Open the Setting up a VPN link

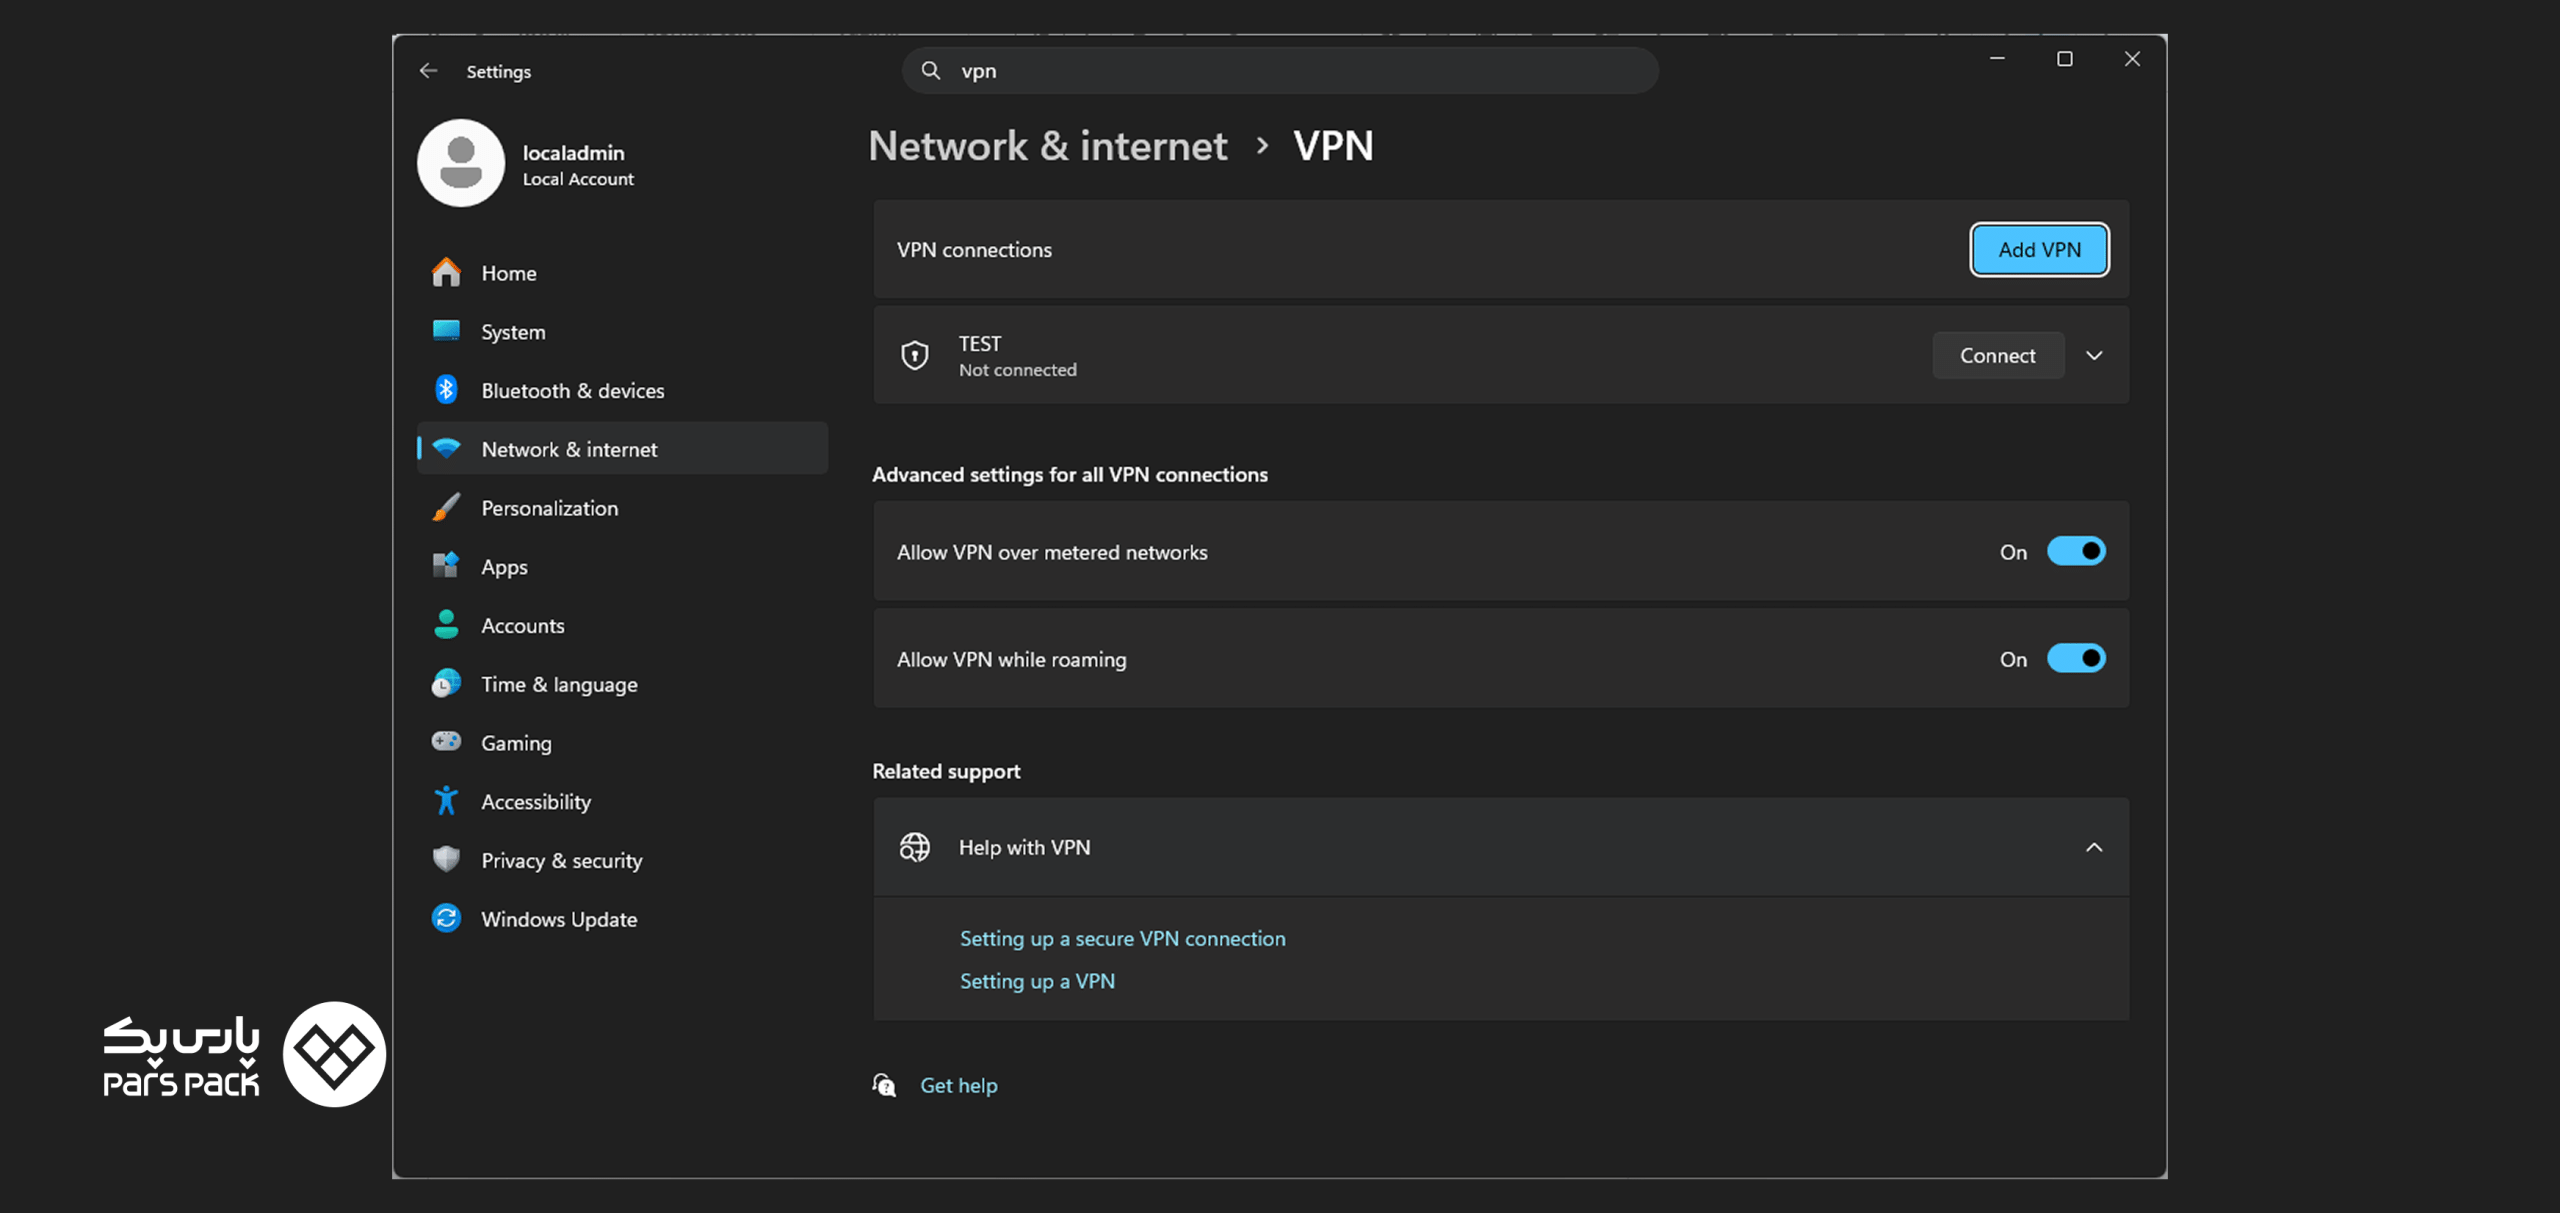(x=1037, y=982)
